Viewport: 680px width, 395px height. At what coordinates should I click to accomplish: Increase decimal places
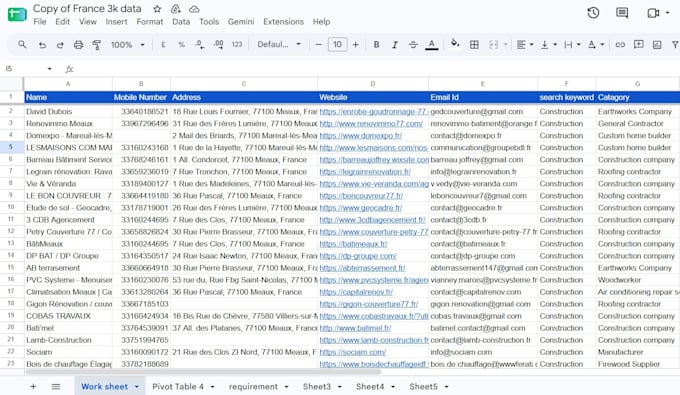[x=218, y=45]
